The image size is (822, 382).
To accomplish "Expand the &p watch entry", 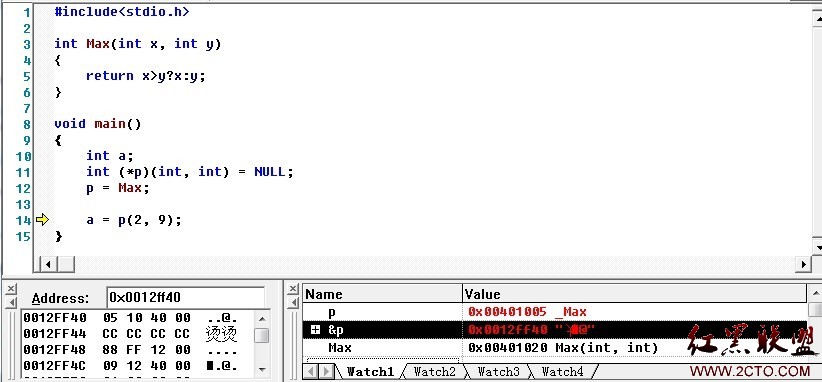I will pyautogui.click(x=316, y=330).
